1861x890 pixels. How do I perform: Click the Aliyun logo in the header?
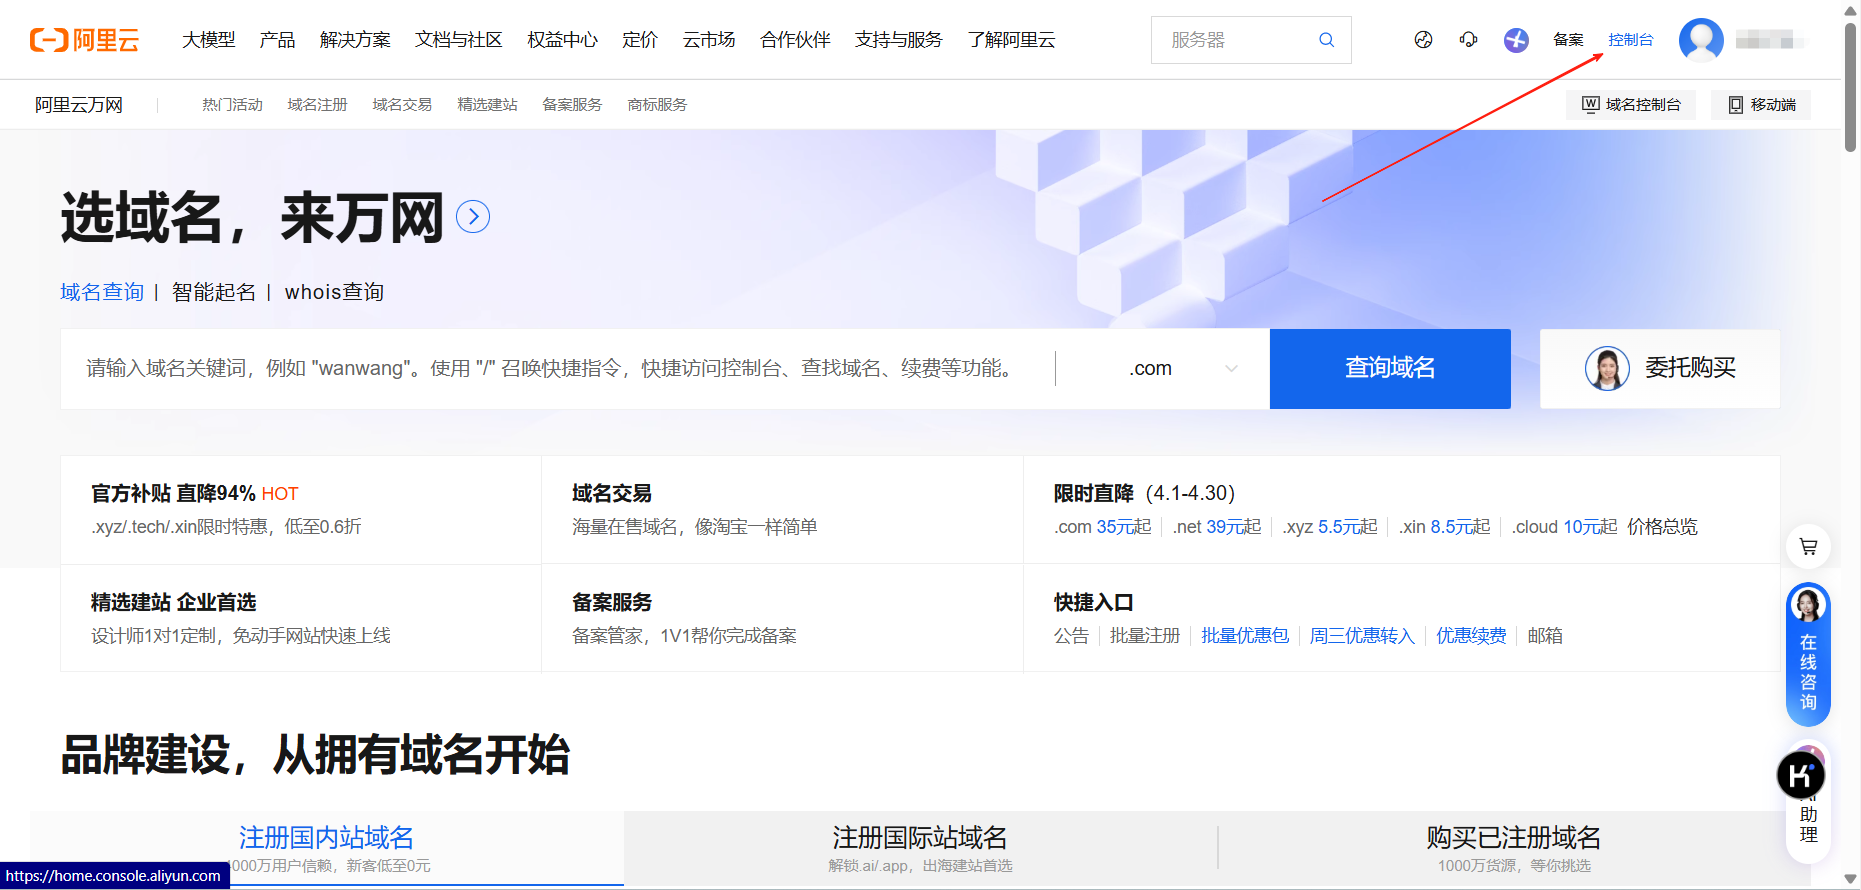click(x=85, y=40)
